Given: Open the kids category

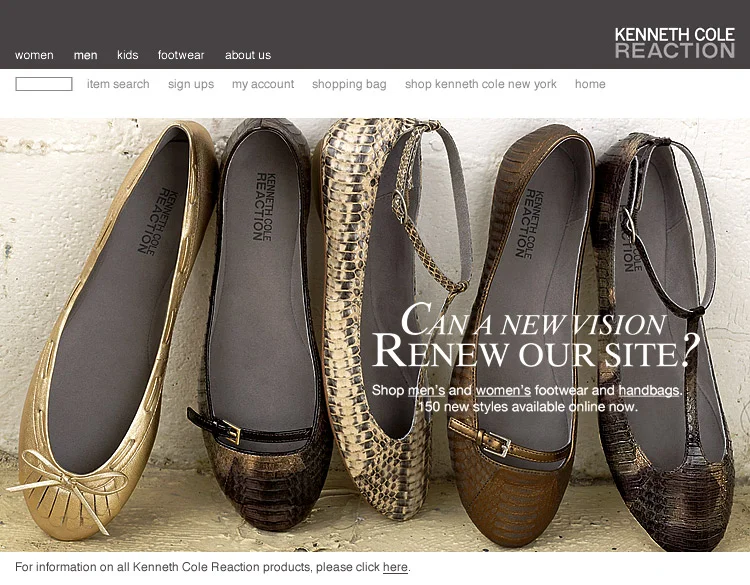Looking at the screenshot, I should (128, 55).
